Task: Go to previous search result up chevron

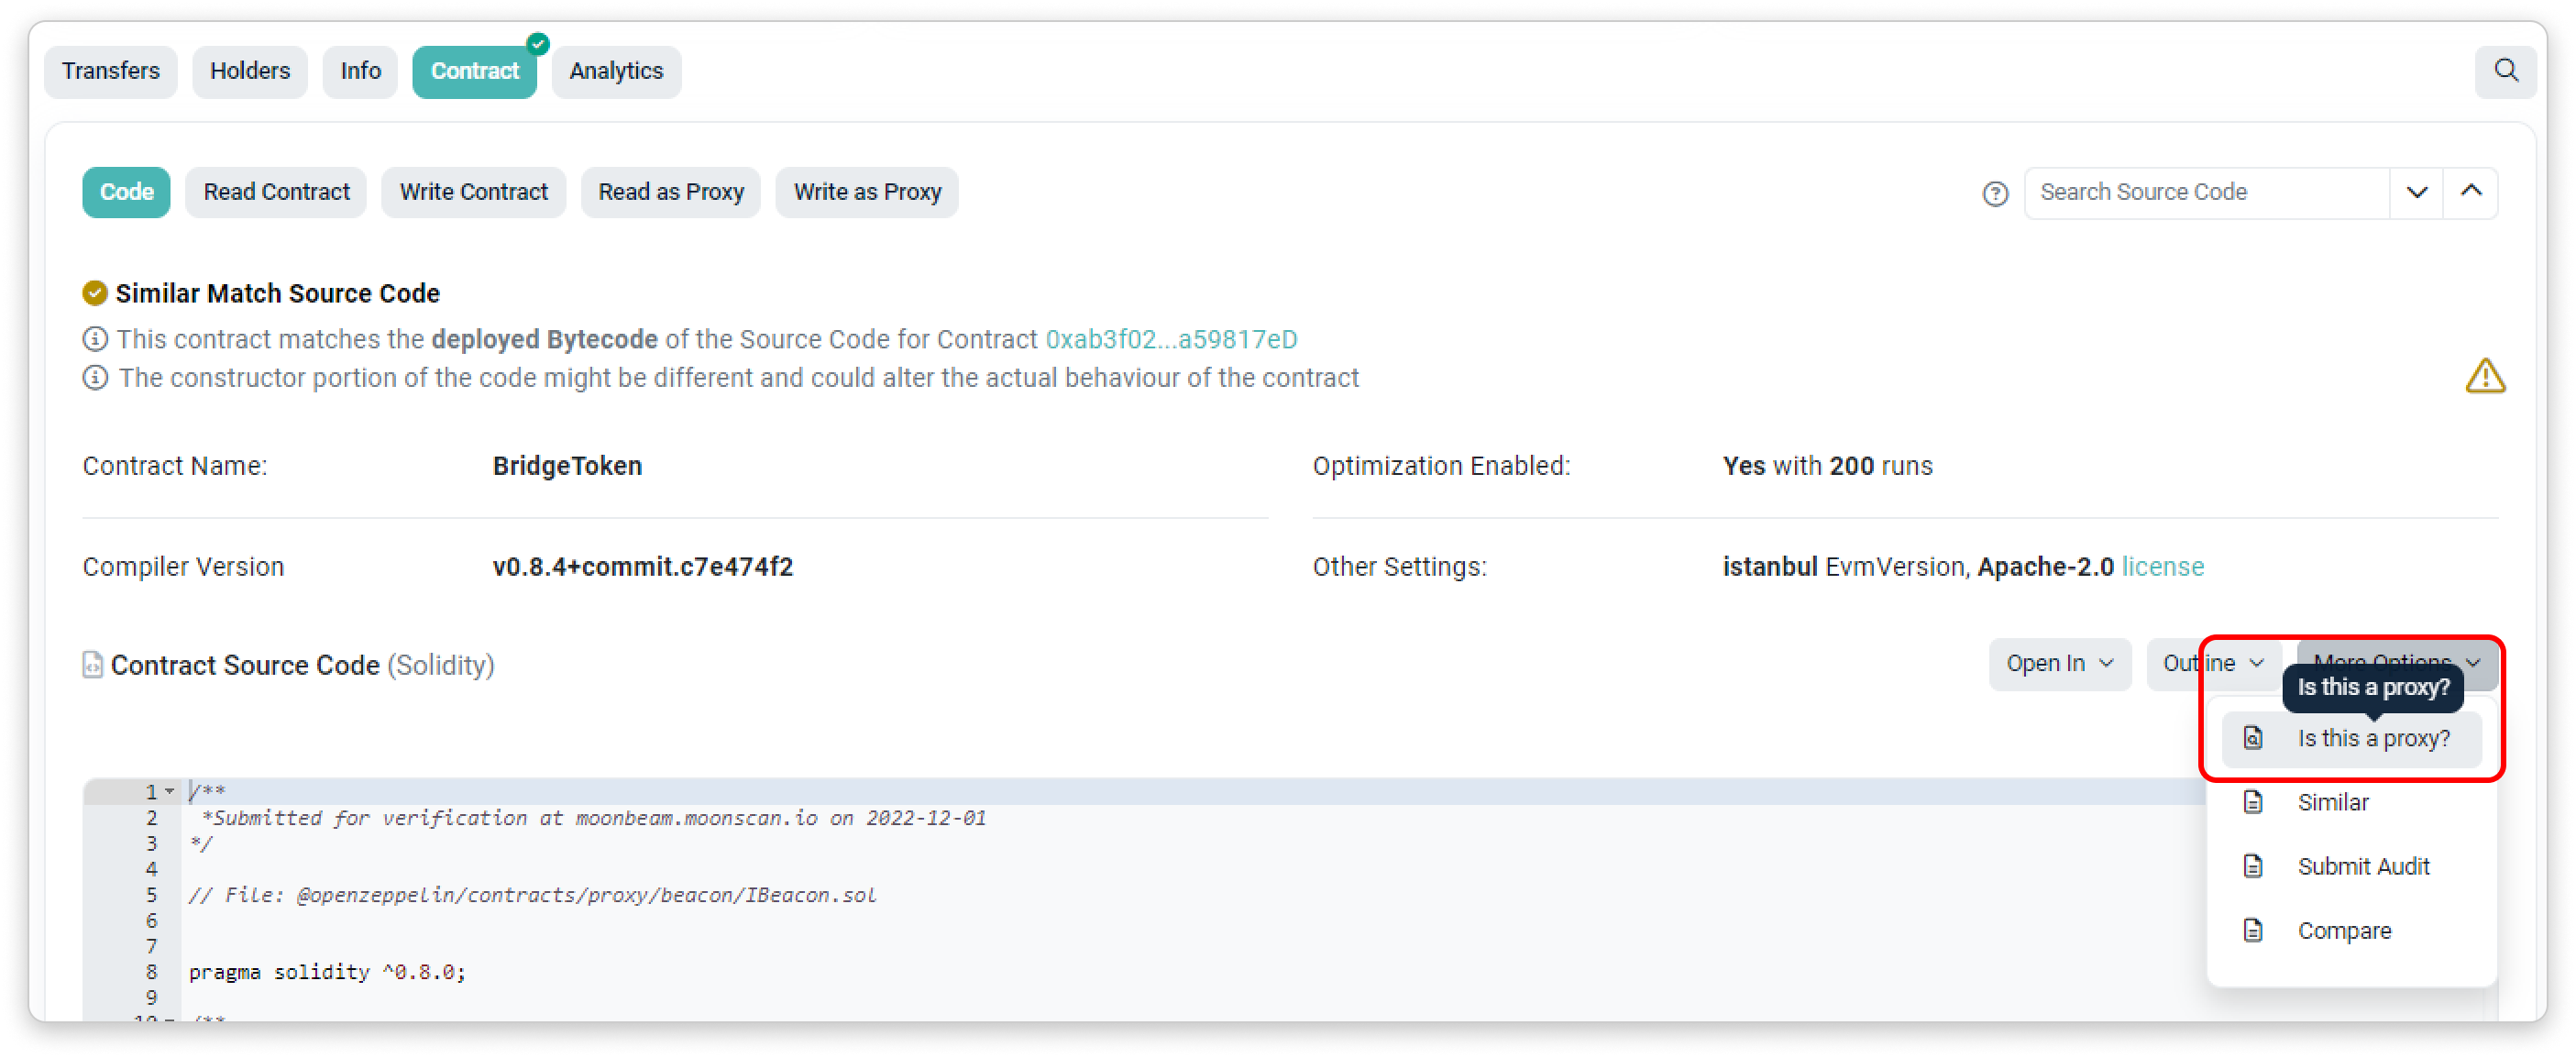Action: tap(2471, 192)
